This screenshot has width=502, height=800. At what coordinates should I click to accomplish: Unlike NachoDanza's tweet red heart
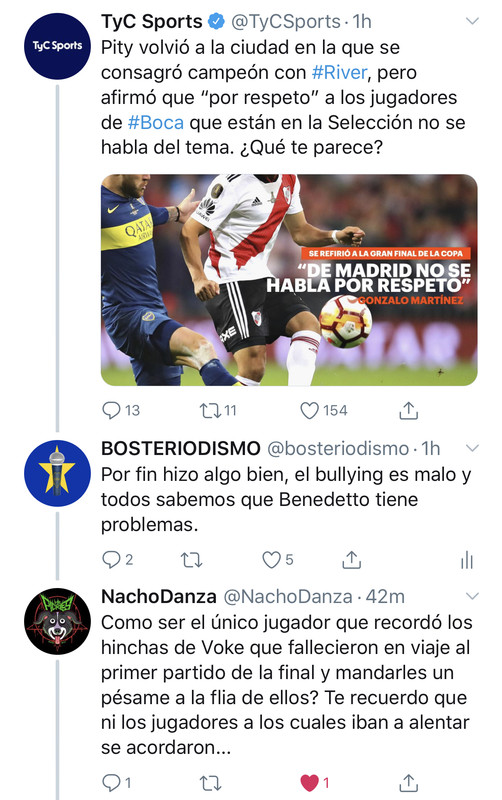click(309, 783)
